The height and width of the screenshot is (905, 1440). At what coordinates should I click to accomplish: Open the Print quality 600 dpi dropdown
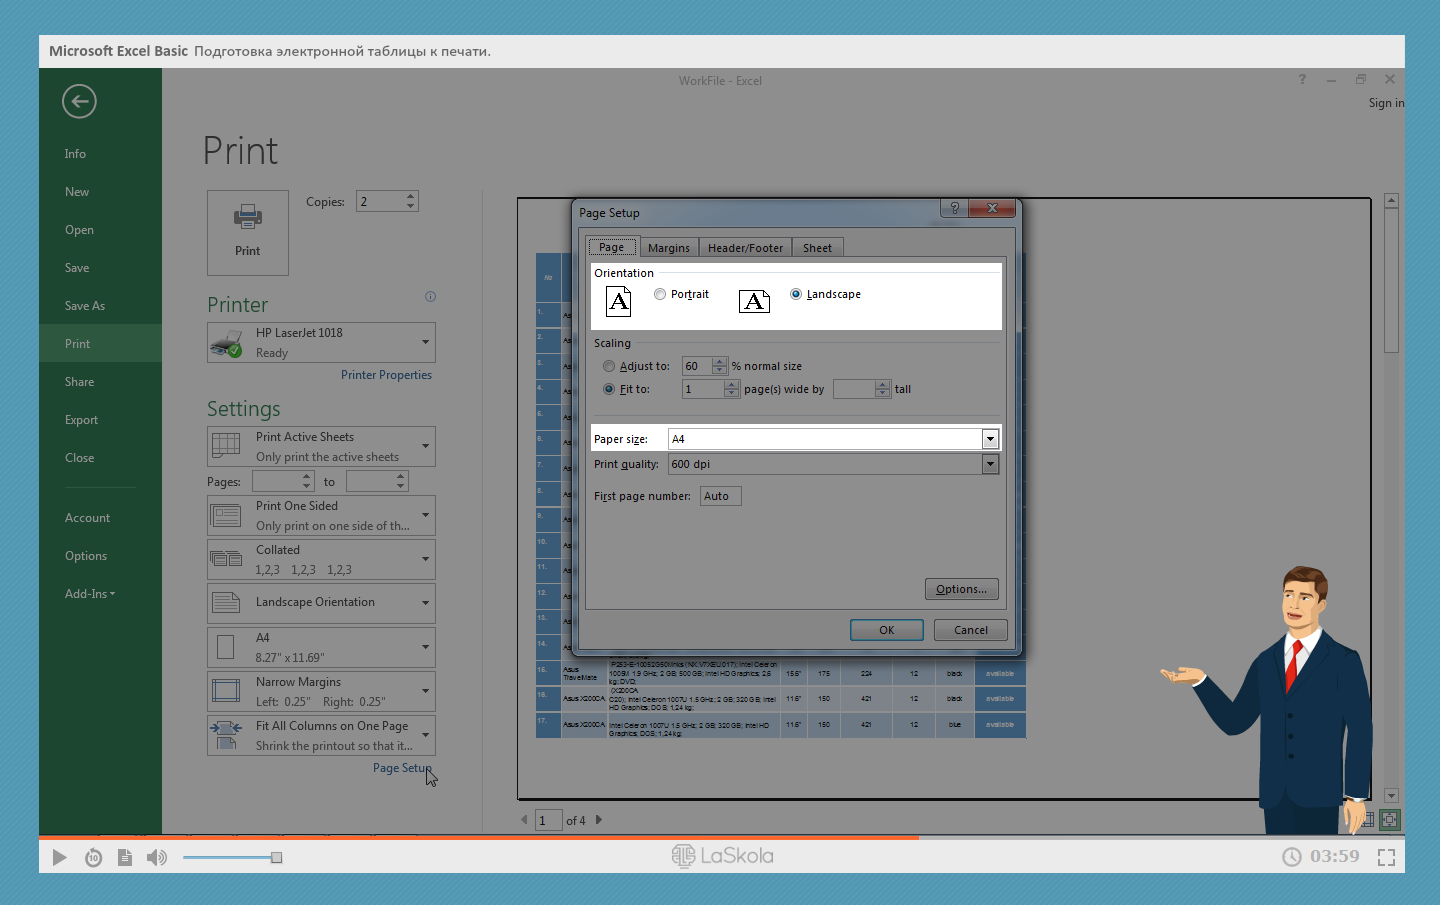[990, 464]
